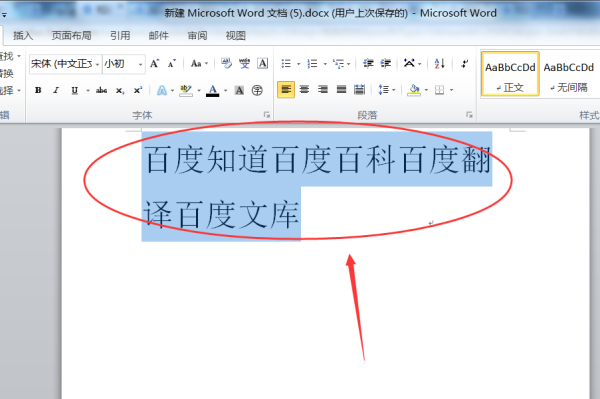Screen dimensions: 600x399
Task: Click Decrease Indent icon
Action: (x=368, y=64)
